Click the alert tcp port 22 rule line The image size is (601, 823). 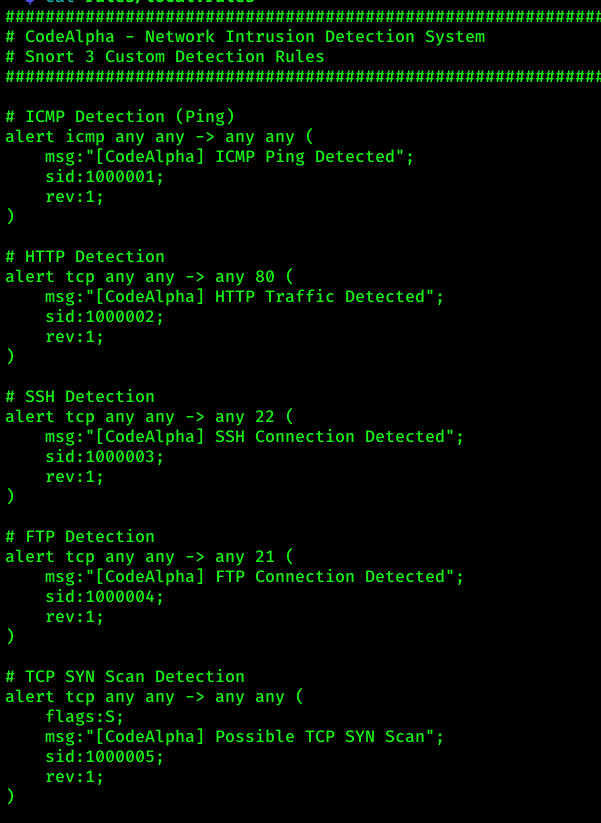click(x=150, y=417)
